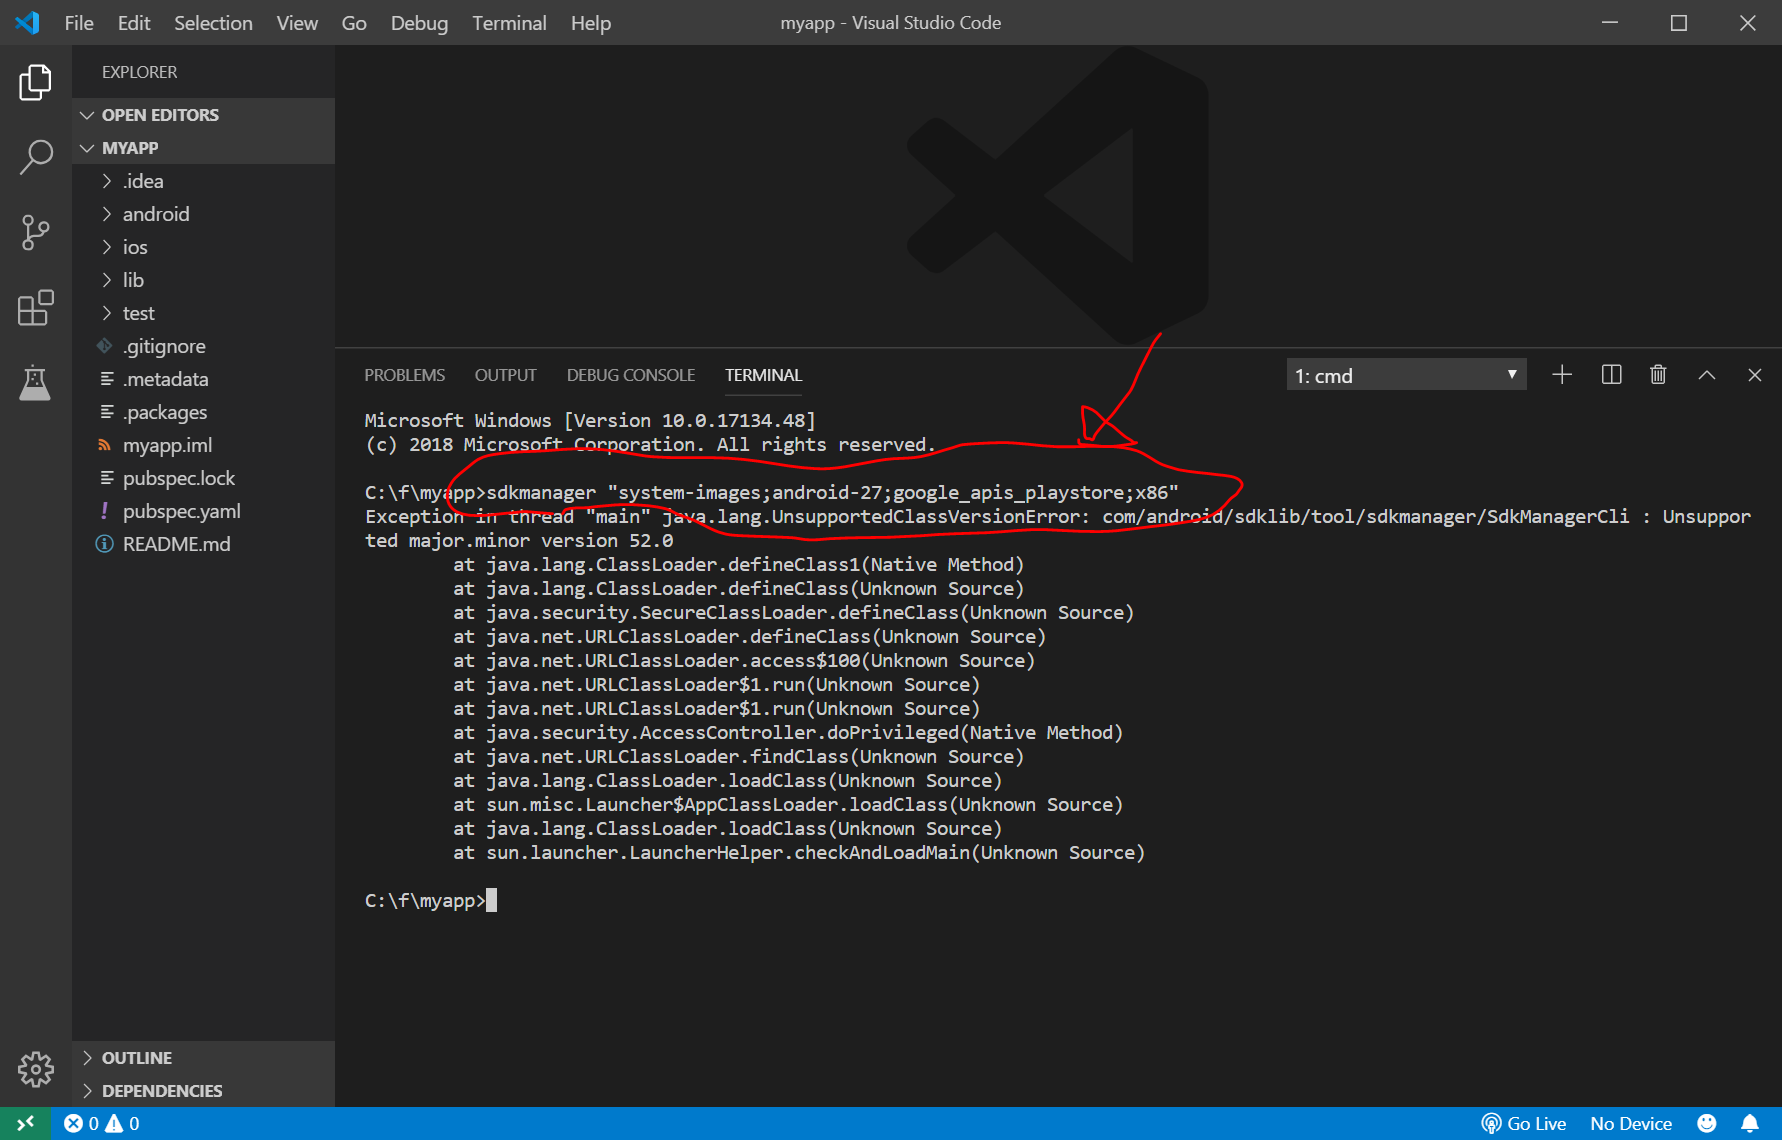This screenshot has height=1140, width=1782.
Task: Expand the OUTLINE section
Action: coord(203,1058)
